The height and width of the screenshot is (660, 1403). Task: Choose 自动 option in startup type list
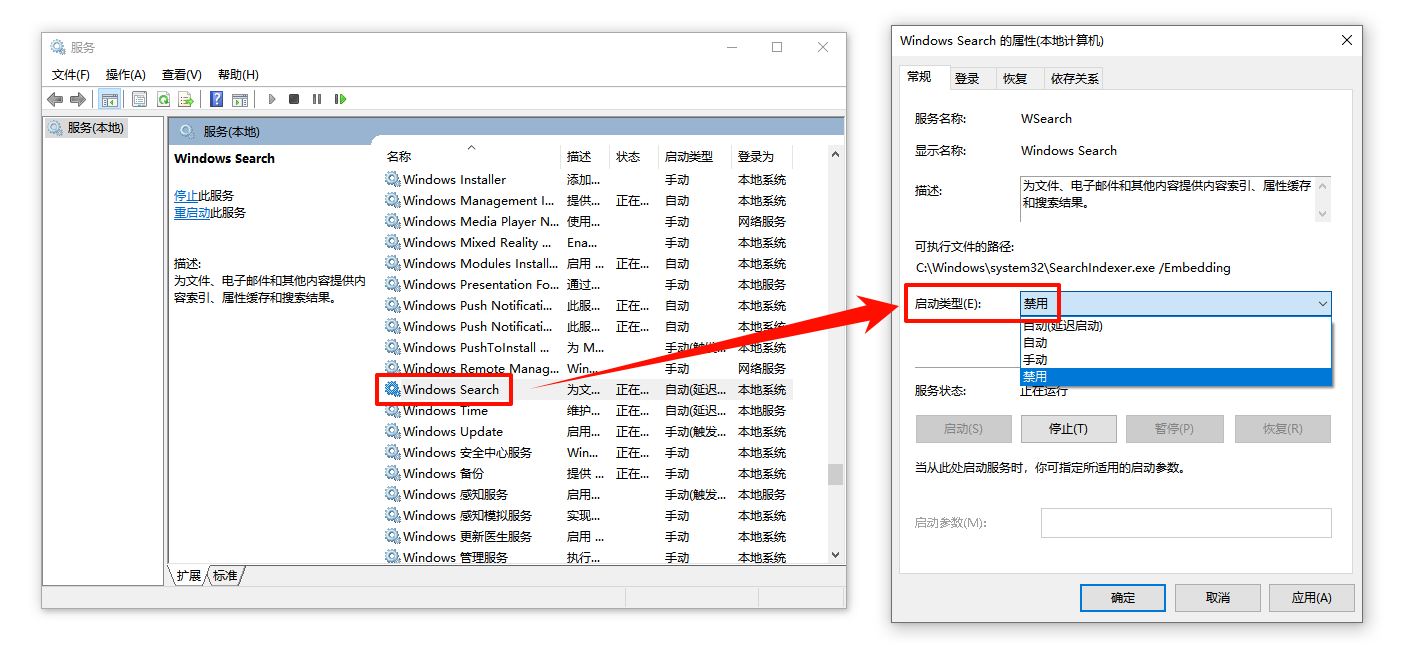click(1176, 343)
